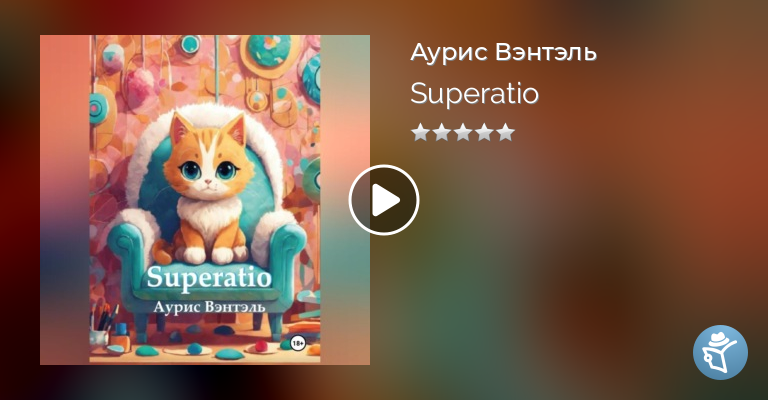Image resolution: width=768 pixels, height=400 pixels.
Task: Click the Superatio text on the cover
Action: (209, 278)
